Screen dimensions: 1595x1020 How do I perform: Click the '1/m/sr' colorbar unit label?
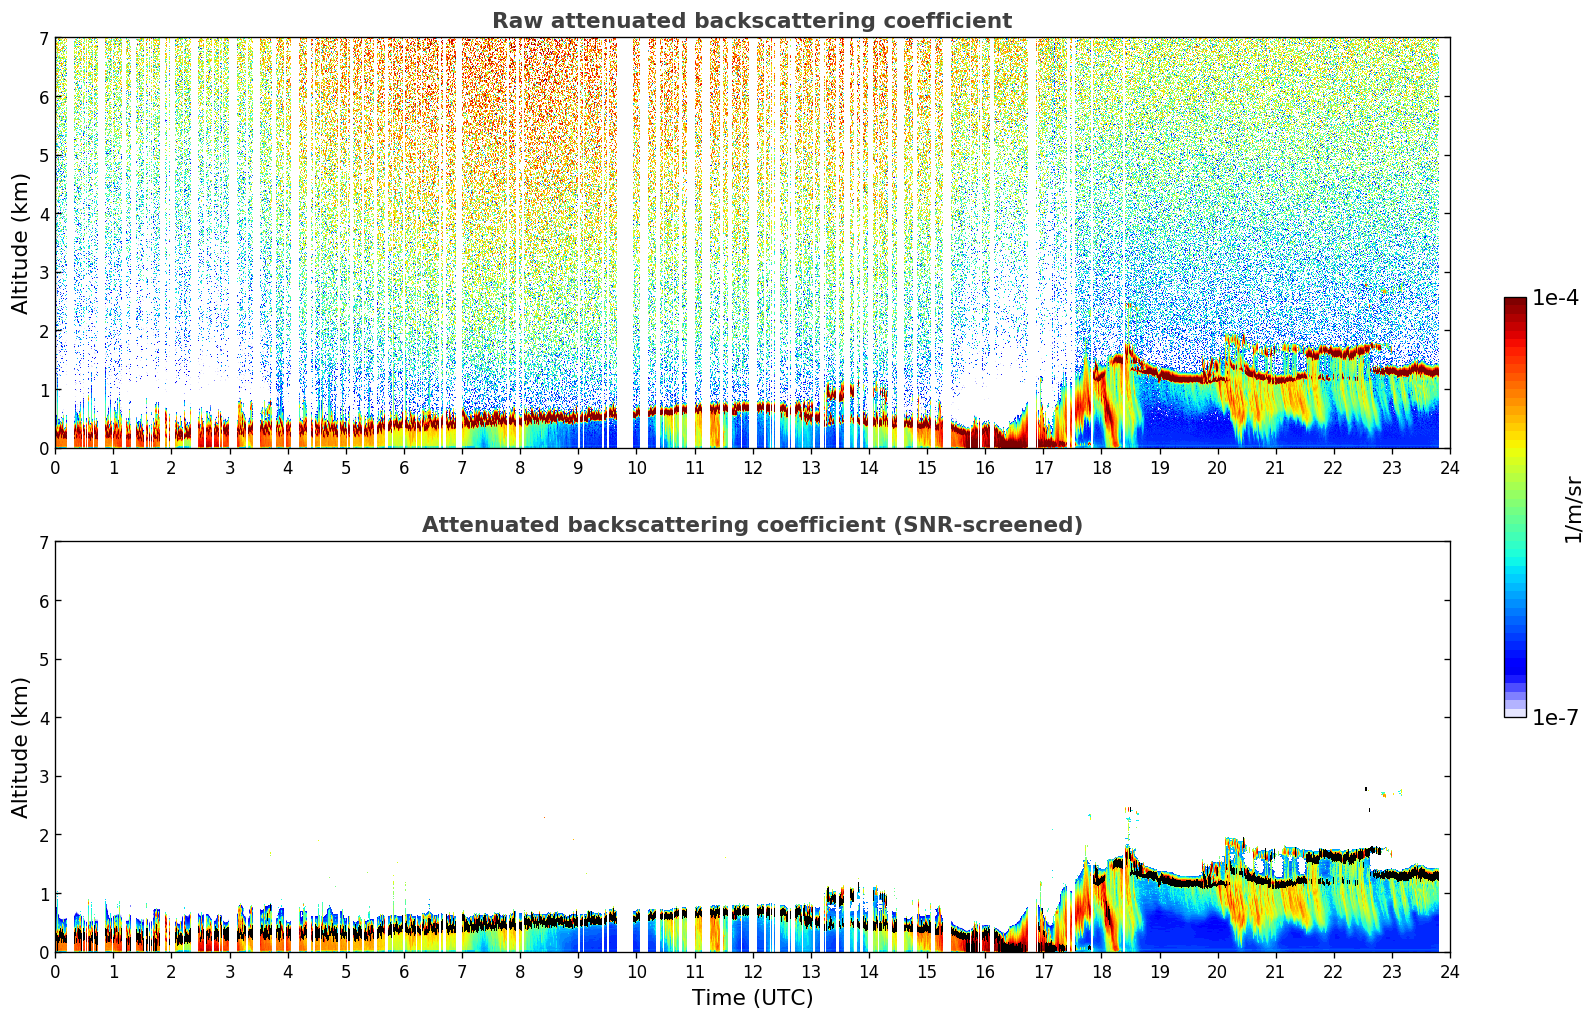click(1573, 509)
